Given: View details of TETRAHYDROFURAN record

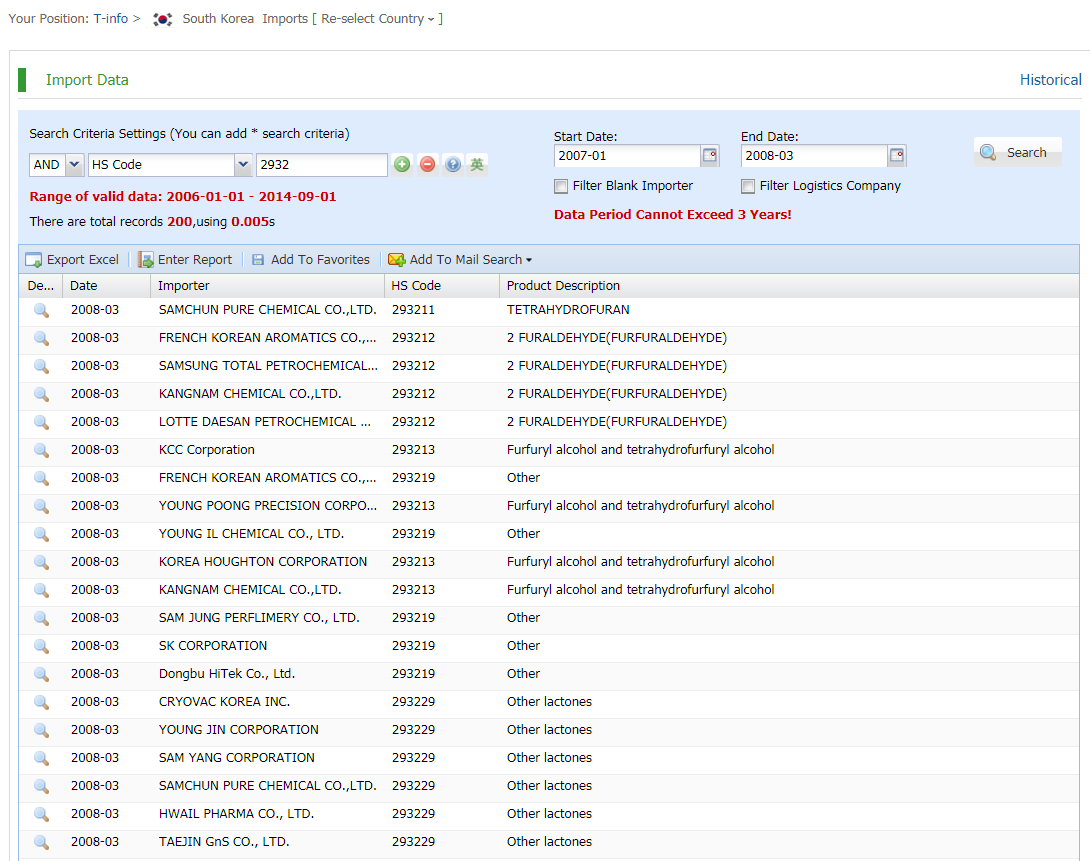Looking at the screenshot, I should click(x=41, y=310).
